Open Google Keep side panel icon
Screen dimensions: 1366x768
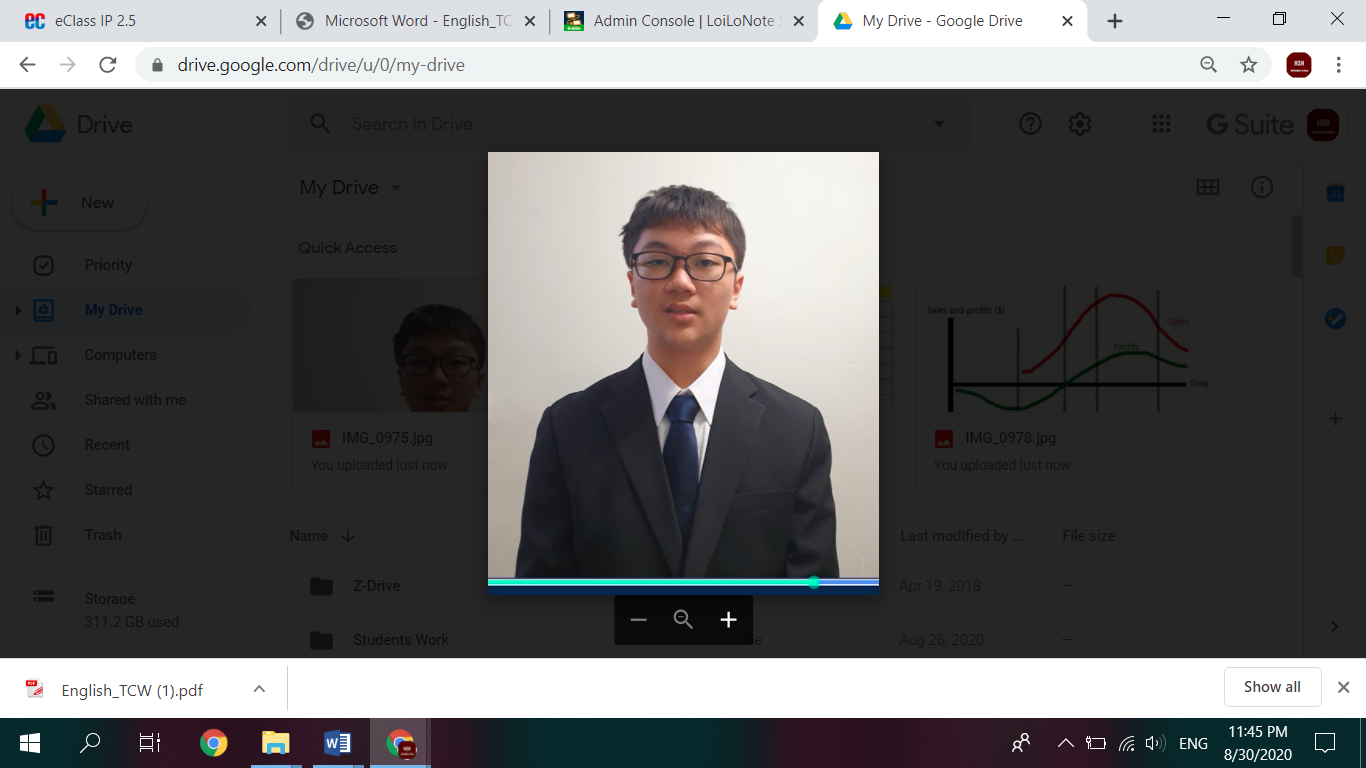pyautogui.click(x=1335, y=256)
